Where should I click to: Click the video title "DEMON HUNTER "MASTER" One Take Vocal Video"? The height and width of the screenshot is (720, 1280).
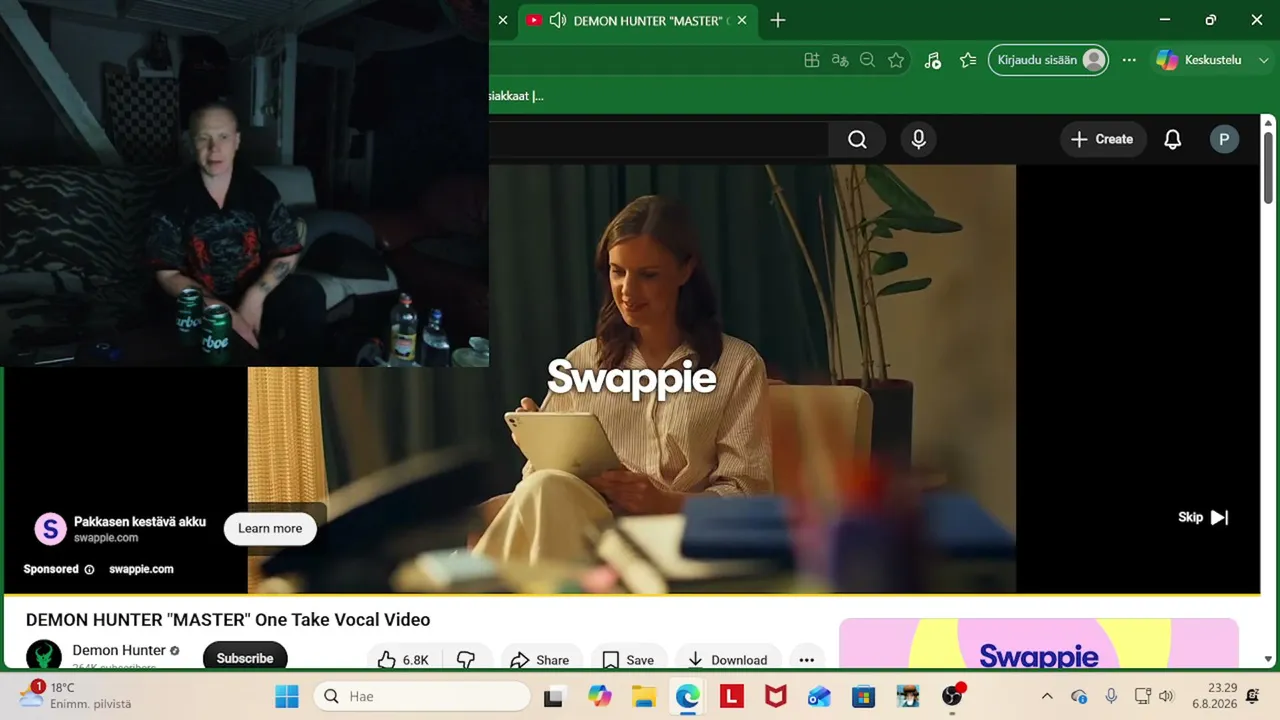coord(228,620)
